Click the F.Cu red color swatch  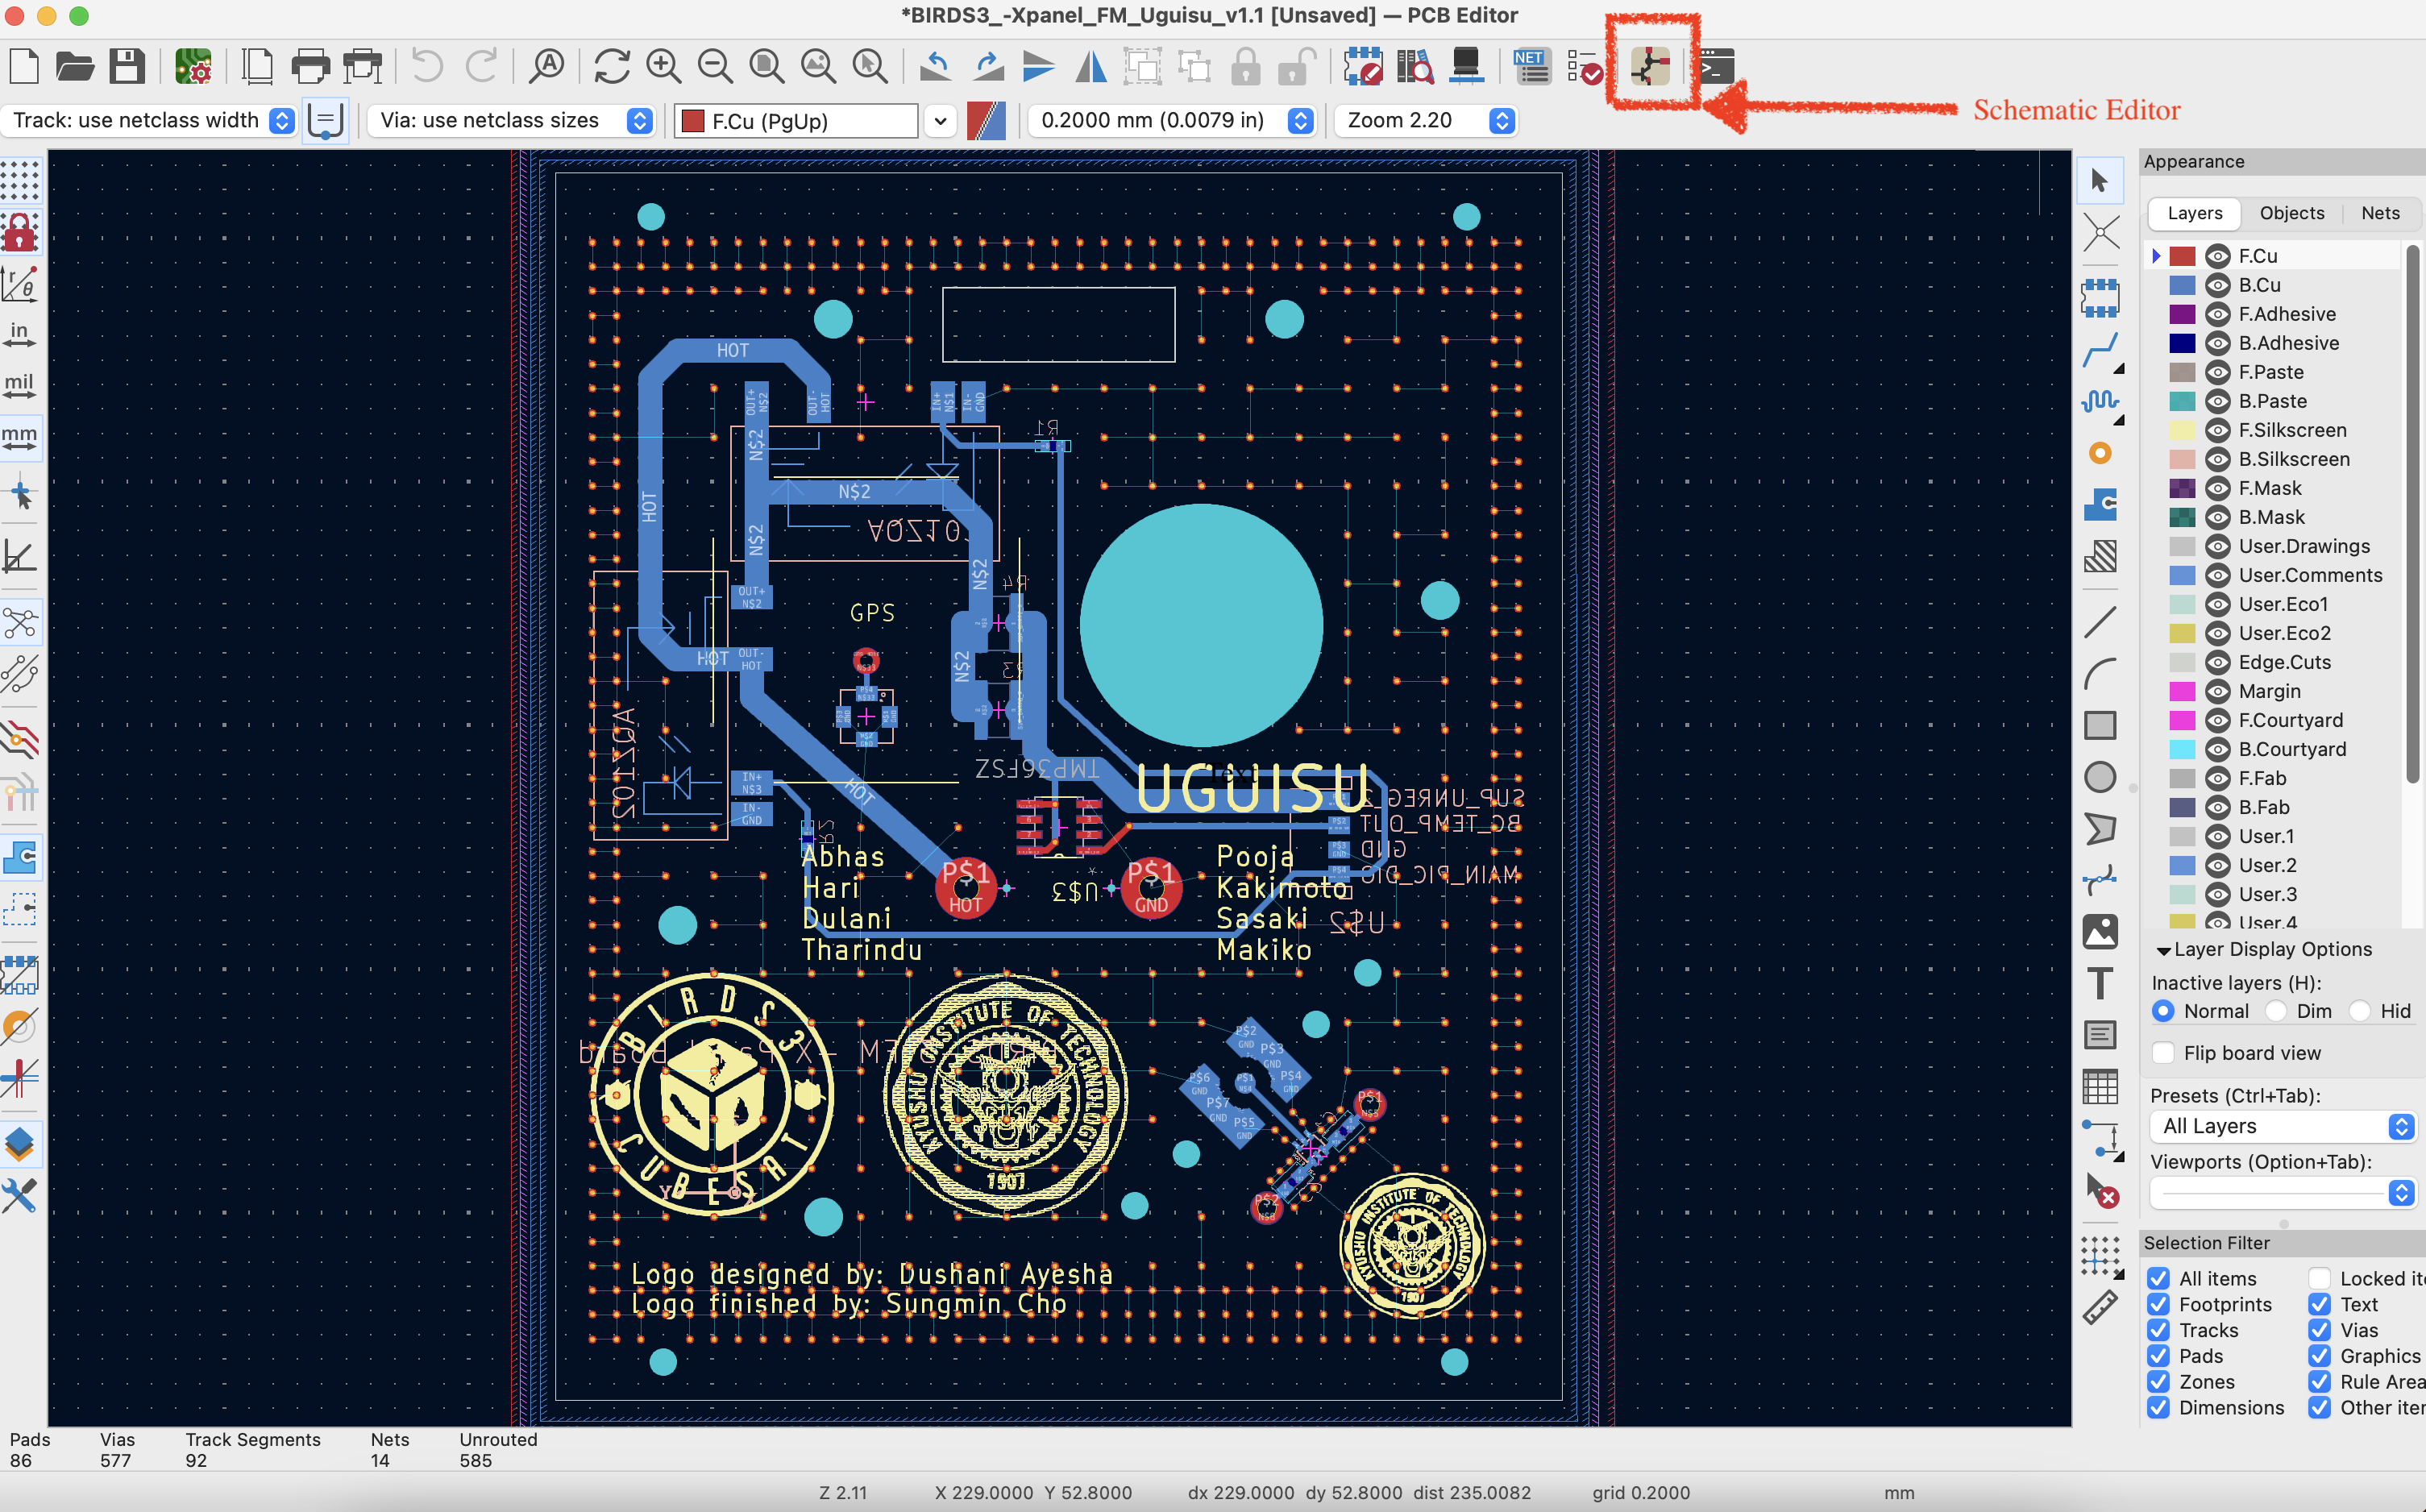point(2182,256)
